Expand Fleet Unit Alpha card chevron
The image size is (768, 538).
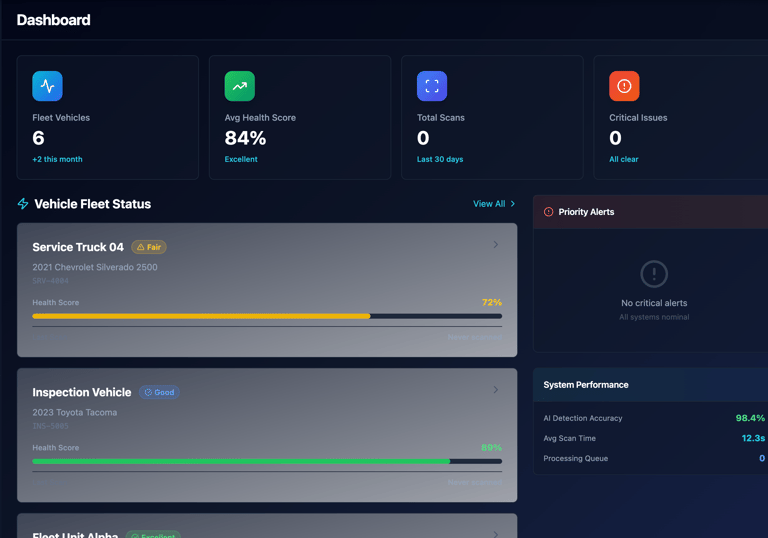pyautogui.click(x=496, y=534)
